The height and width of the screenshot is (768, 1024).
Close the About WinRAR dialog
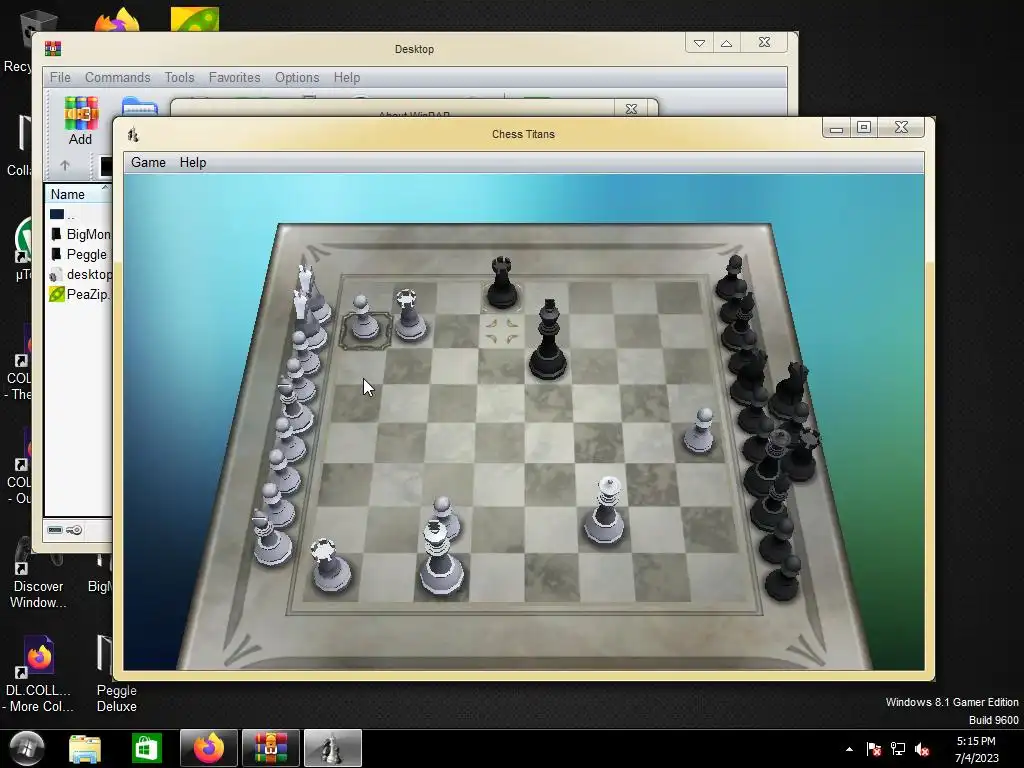[632, 109]
